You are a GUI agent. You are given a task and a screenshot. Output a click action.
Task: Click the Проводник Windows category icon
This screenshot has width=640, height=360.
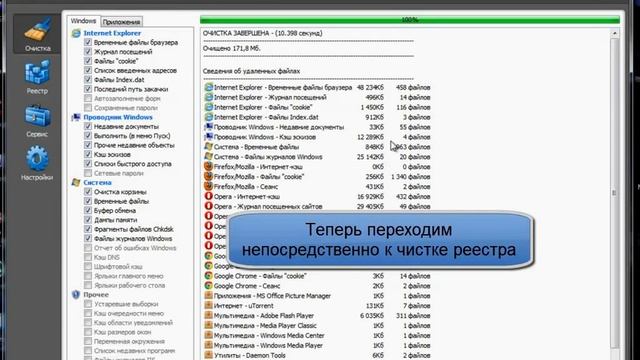[76, 117]
